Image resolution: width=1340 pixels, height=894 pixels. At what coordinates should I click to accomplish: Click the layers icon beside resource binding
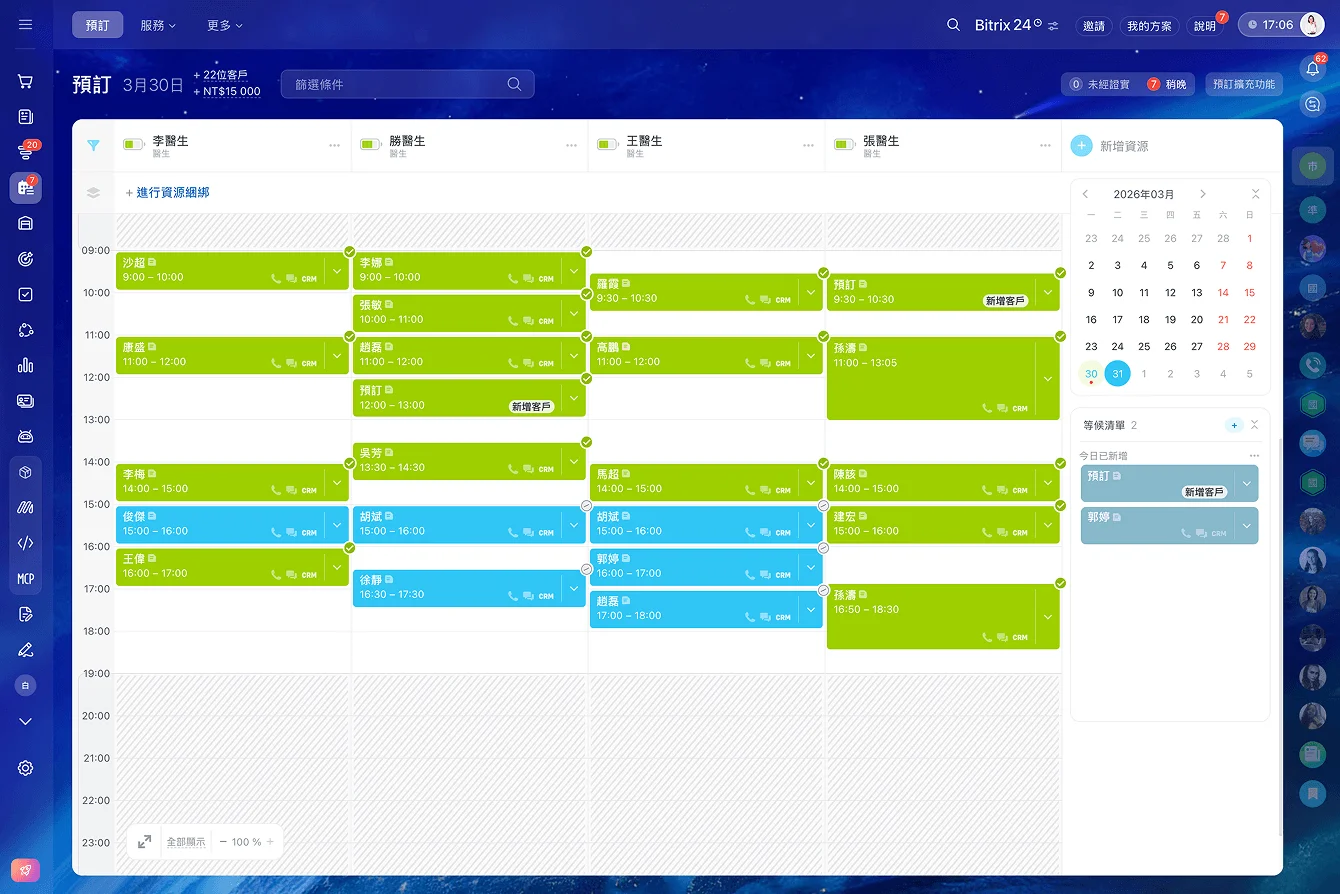pyautogui.click(x=93, y=193)
